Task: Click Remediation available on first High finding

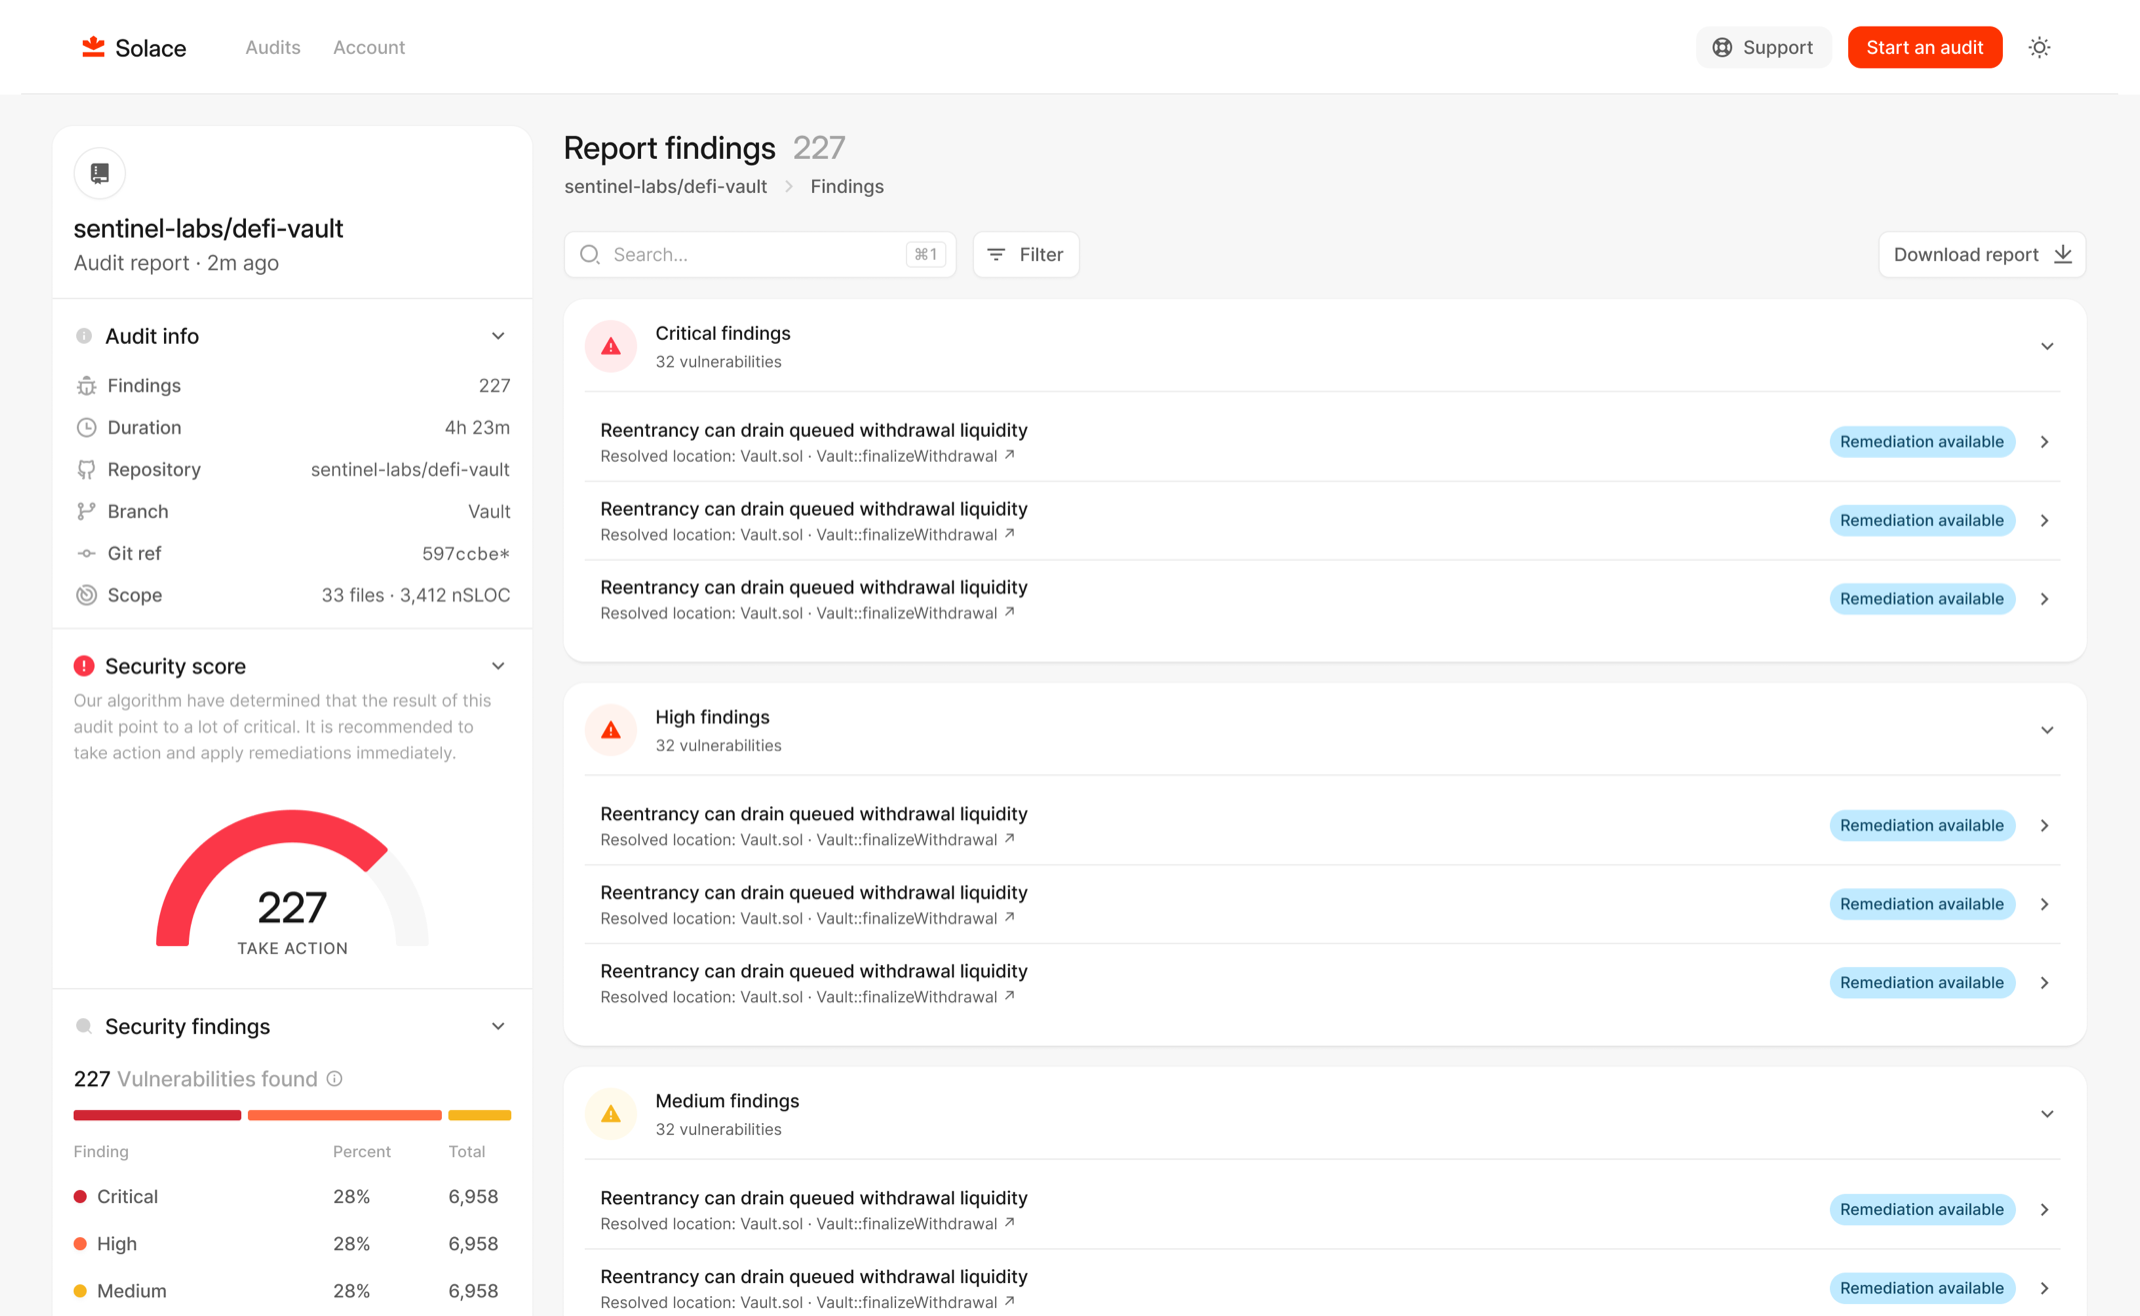Action: click(x=1922, y=825)
